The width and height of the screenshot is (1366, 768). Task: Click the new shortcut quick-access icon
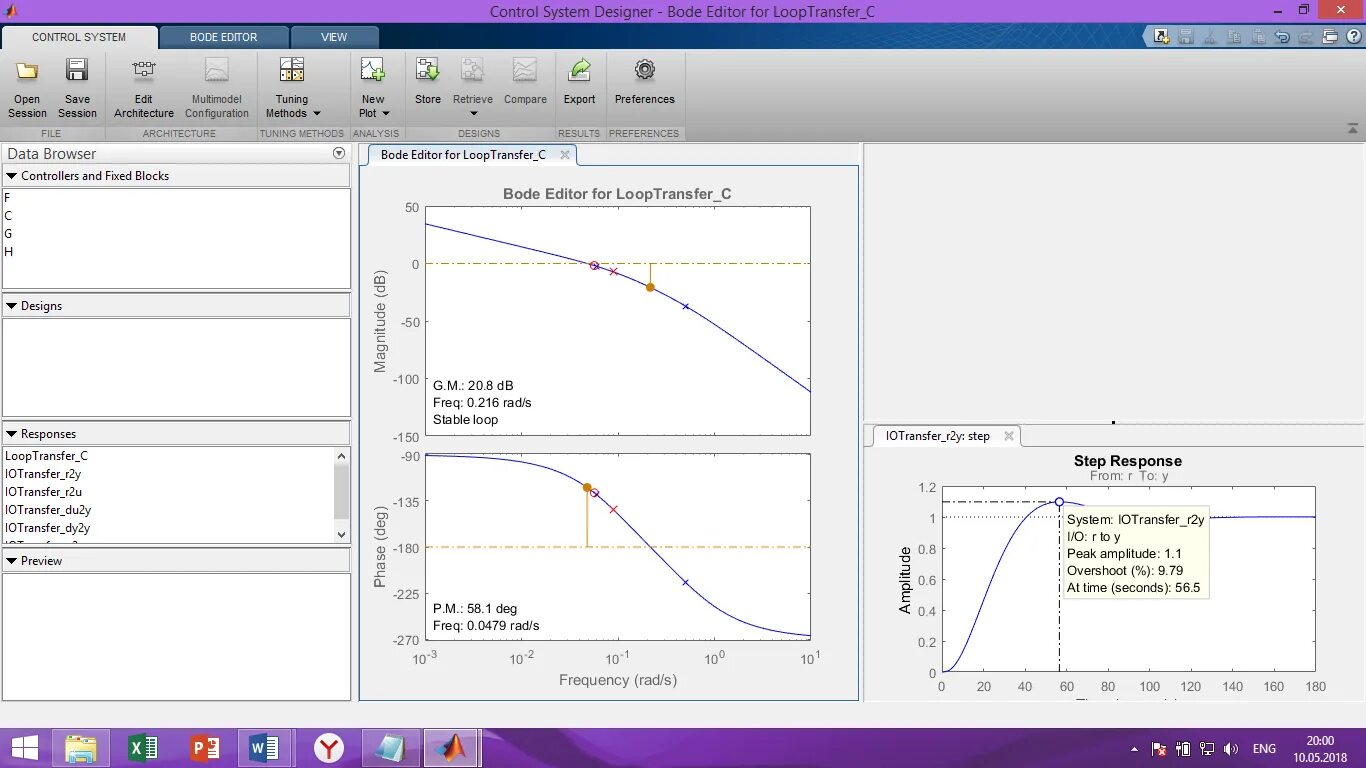click(x=1161, y=37)
